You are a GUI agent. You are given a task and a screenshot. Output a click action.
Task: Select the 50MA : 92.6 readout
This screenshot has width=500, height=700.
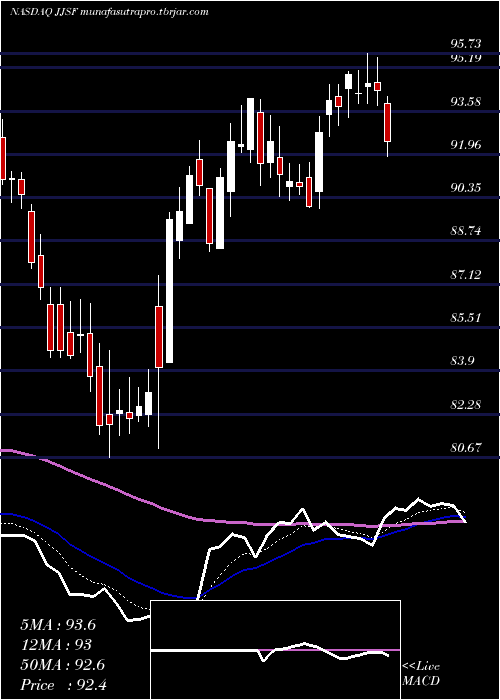(x=62, y=665)
